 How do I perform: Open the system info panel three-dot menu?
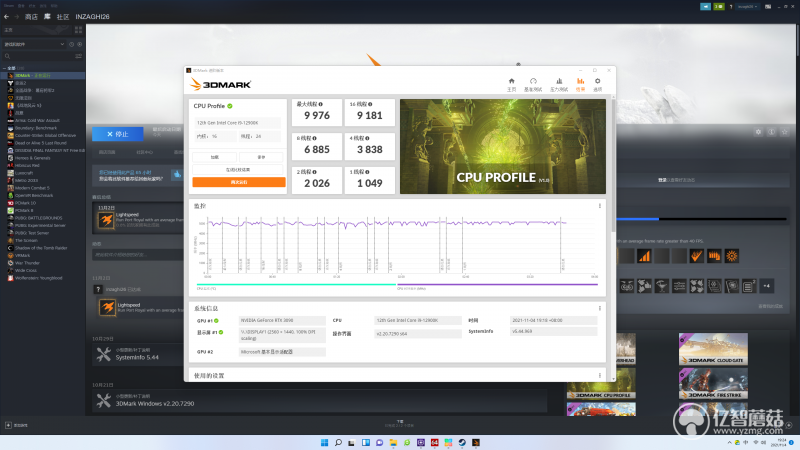click(x=599, y=308)
